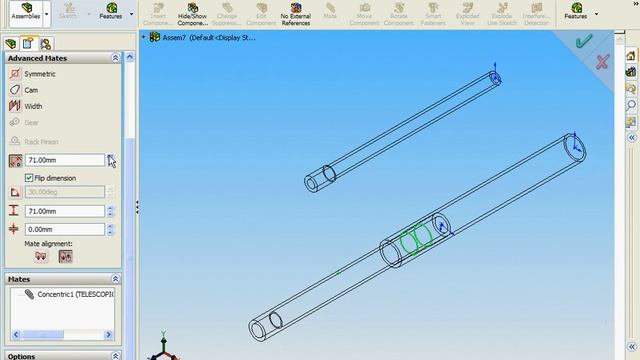The width and height of the screenshot is (640, 360).
Task: Select the Symmetric mate icon
Action: [15, 74]
